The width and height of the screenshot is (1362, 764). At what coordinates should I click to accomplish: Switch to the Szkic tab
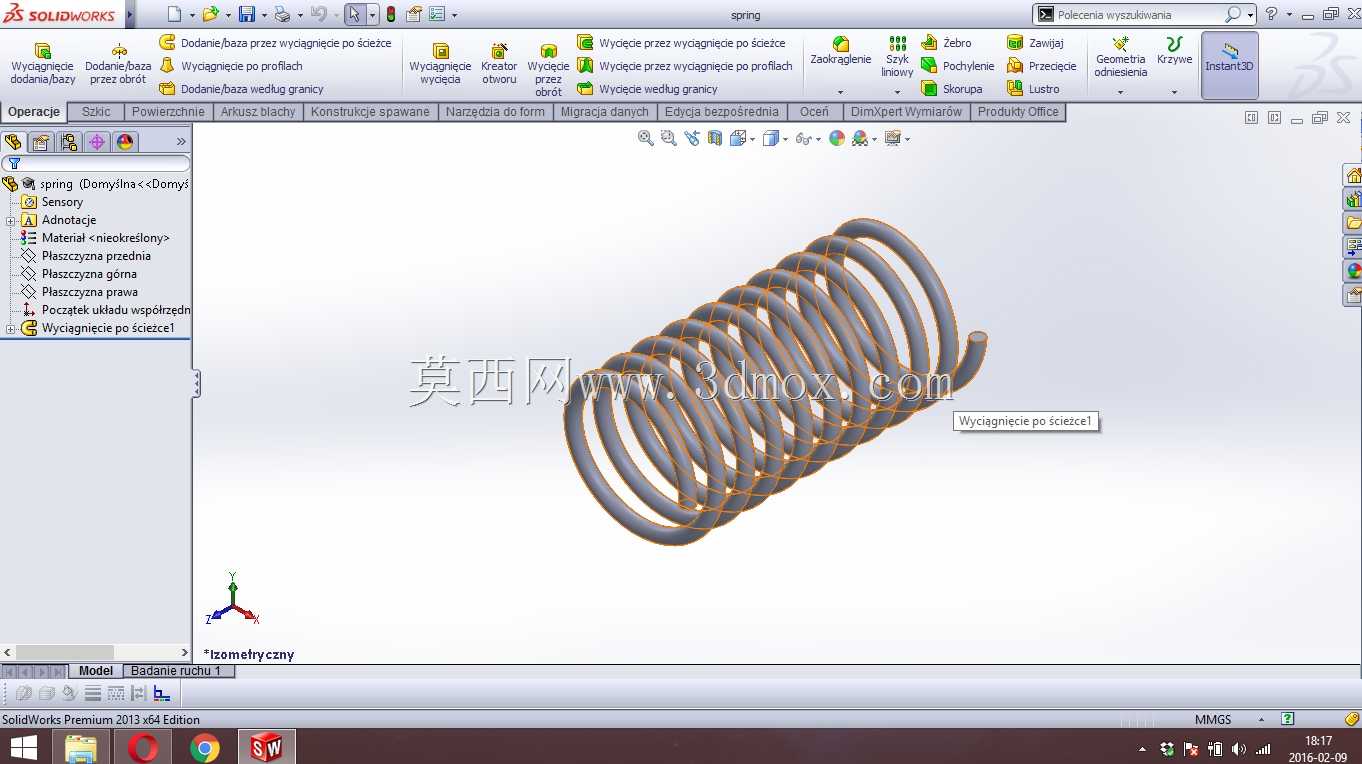(96, 112)
